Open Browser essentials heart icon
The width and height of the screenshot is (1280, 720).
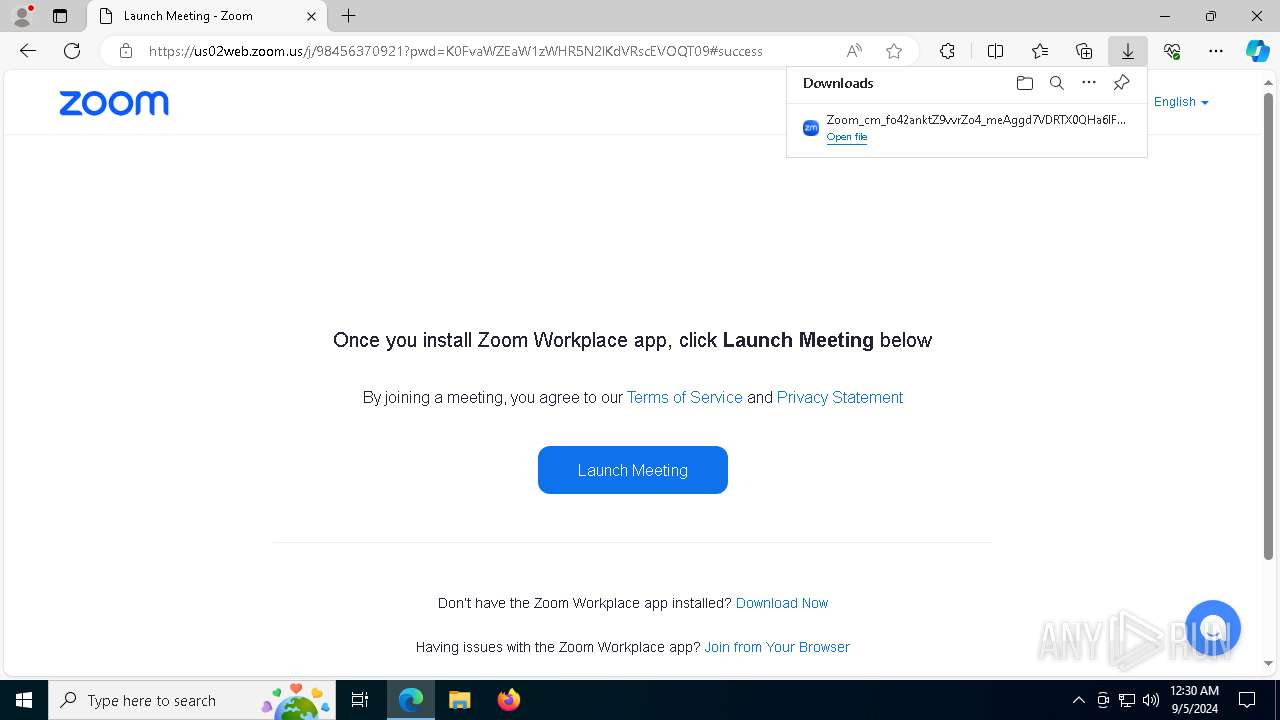pyautogui.click(x=1172, y=51)
